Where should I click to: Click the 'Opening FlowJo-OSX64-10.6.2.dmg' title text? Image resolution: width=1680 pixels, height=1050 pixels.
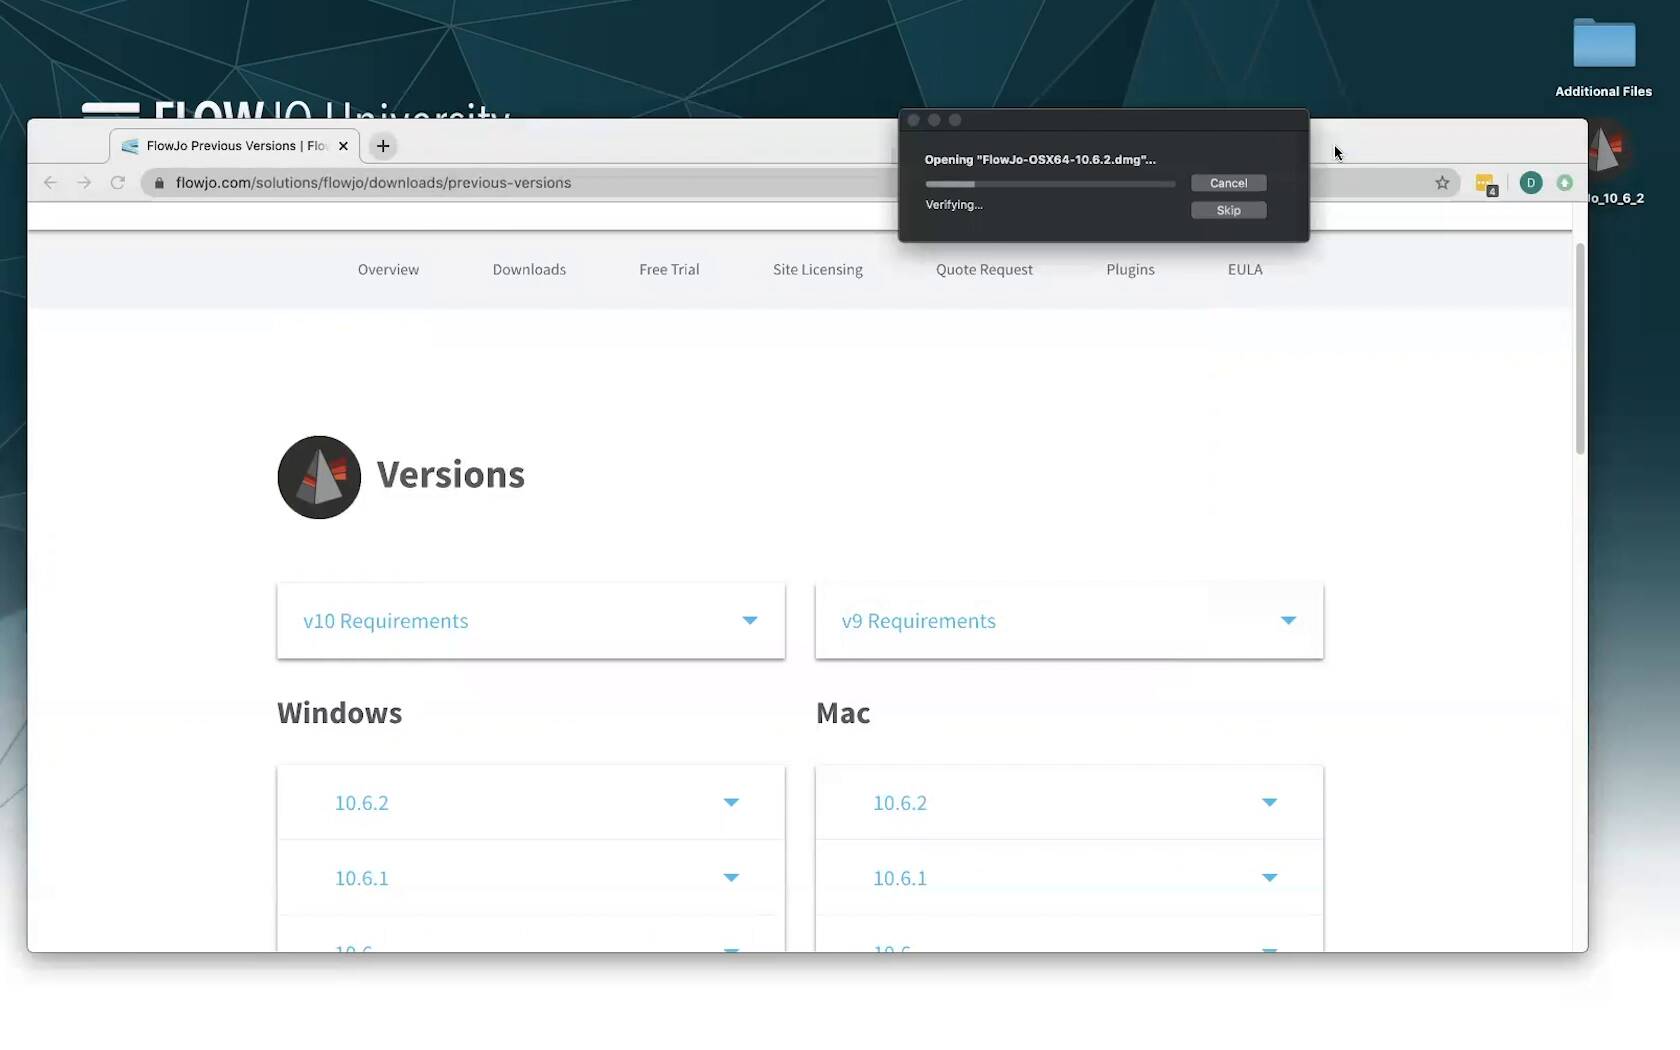(1040, 160)
